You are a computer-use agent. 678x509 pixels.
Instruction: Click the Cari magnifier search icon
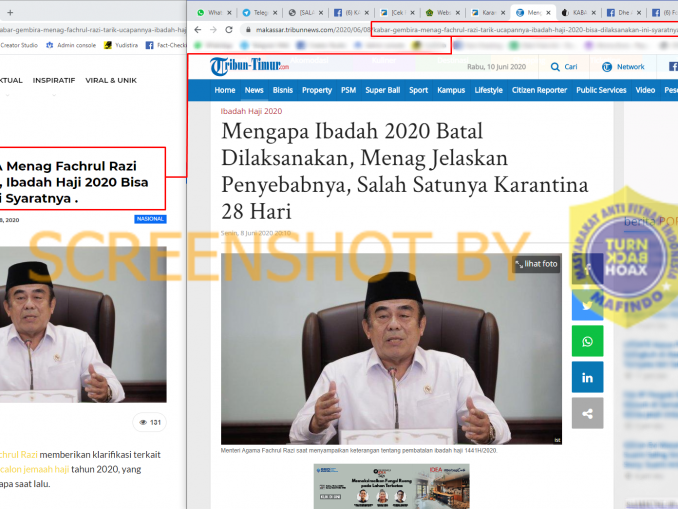(555, 67)
